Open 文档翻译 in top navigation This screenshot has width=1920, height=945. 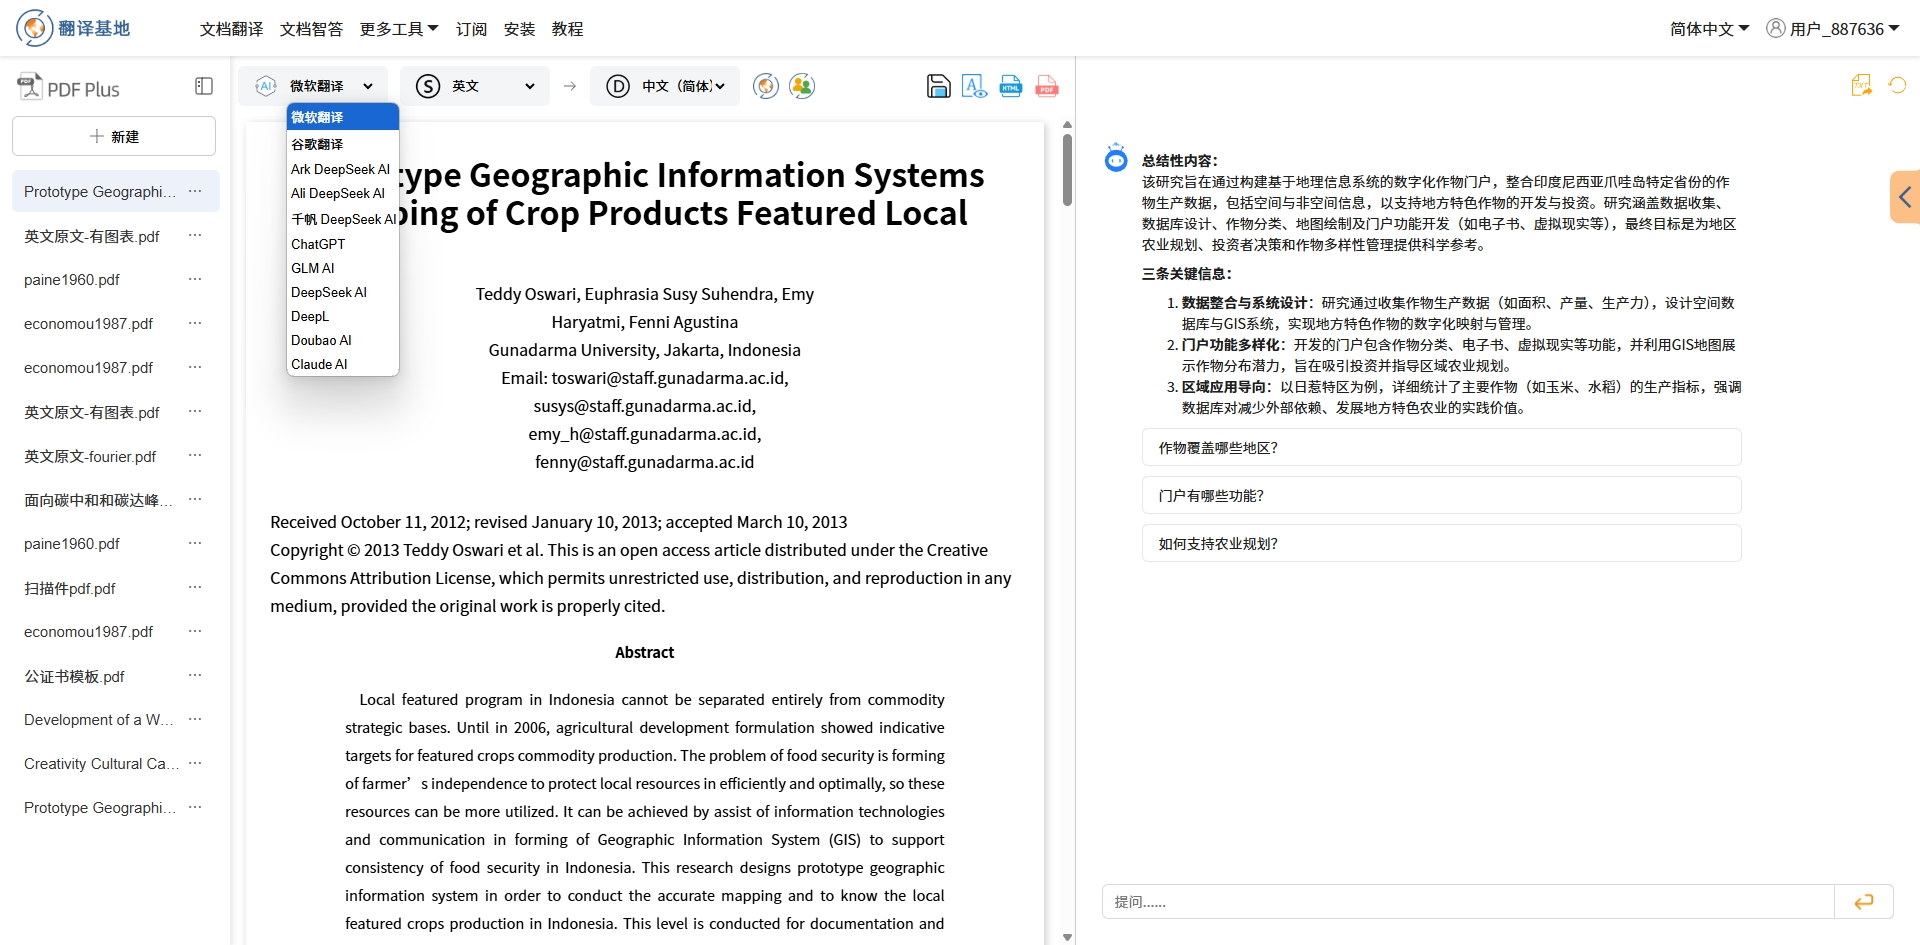click(x=231, y=29)
